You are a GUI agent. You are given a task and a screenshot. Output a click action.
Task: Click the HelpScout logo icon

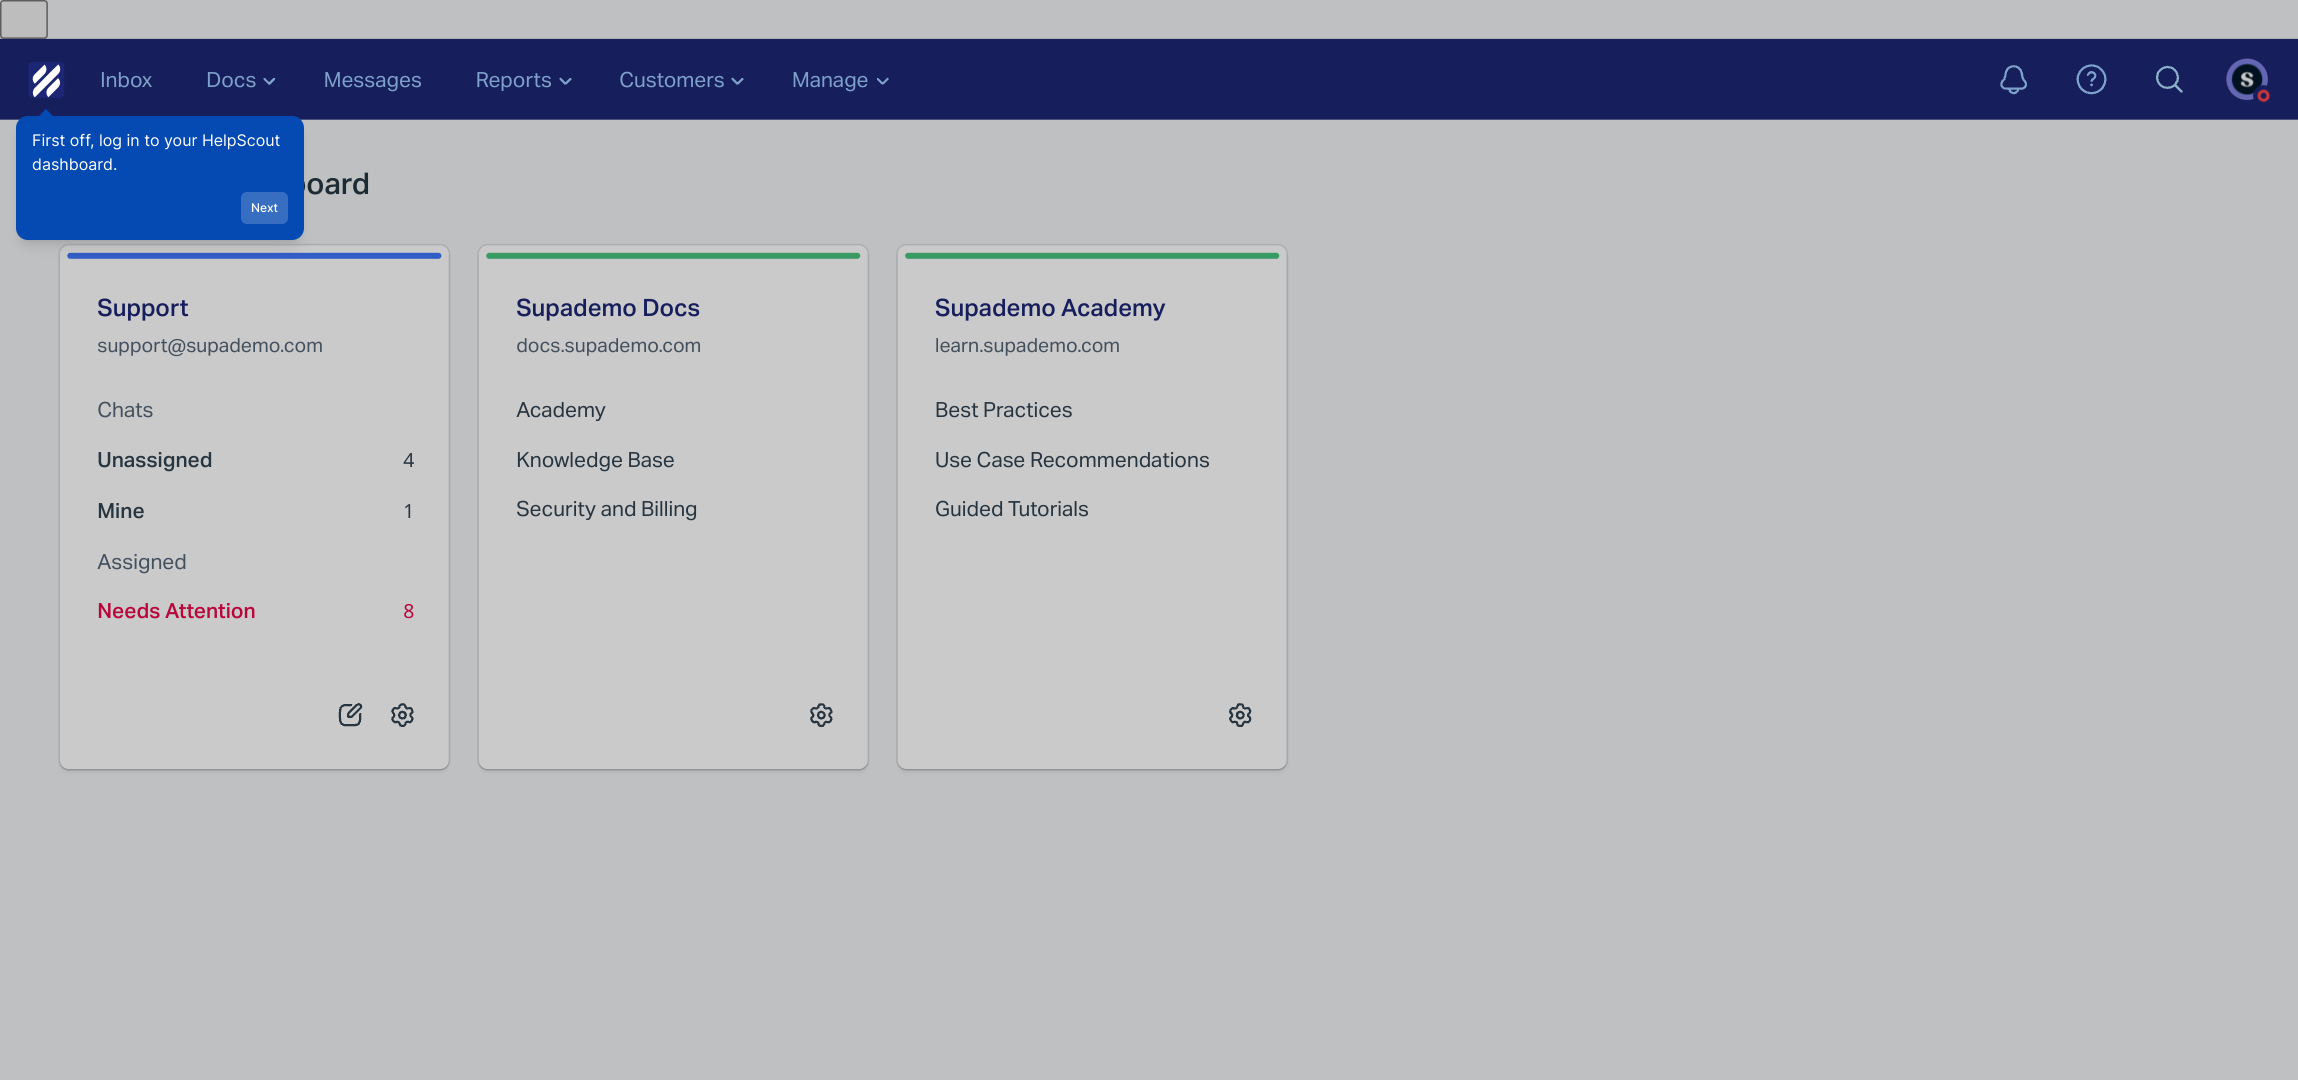click(x=46, y=80)
